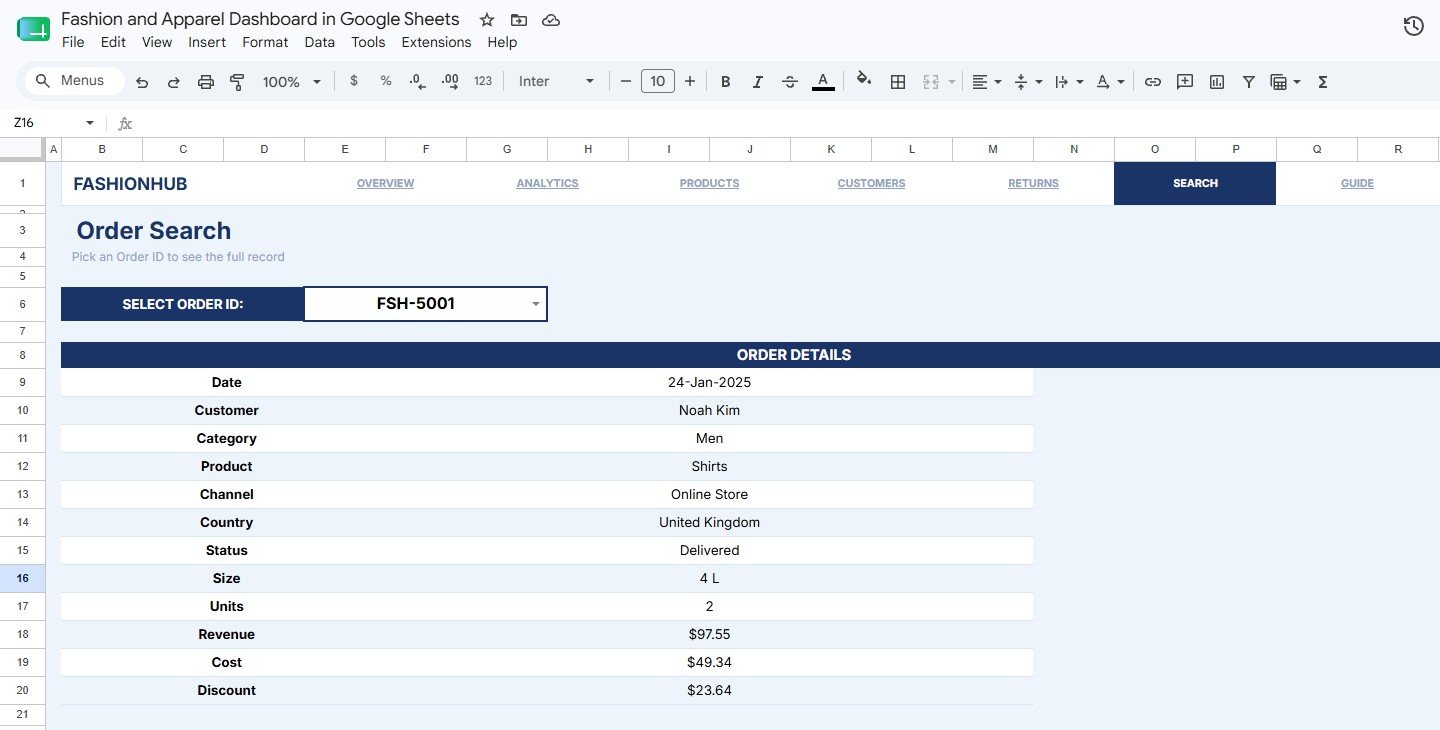Open the Edit menu

point(113,42)
